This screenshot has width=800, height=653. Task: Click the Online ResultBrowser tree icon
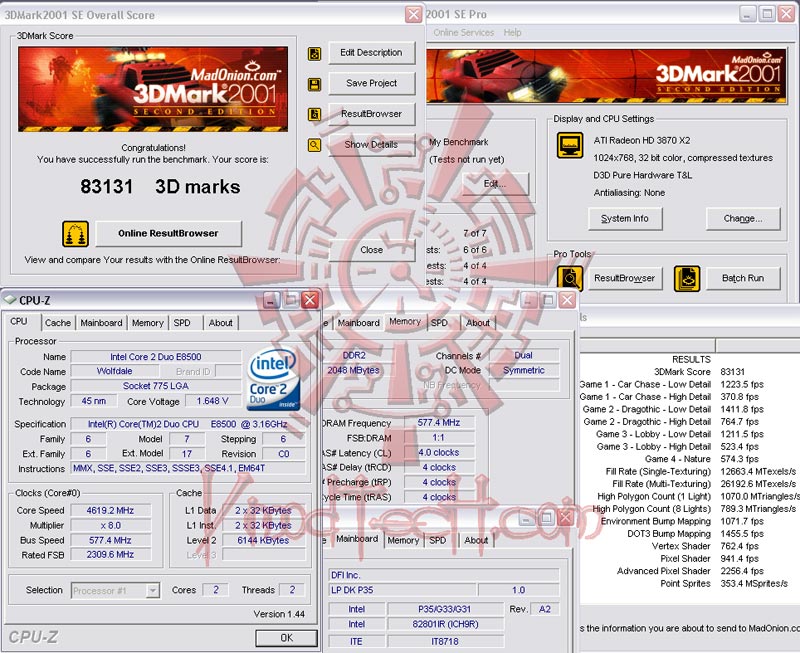[x=76, y=234]
